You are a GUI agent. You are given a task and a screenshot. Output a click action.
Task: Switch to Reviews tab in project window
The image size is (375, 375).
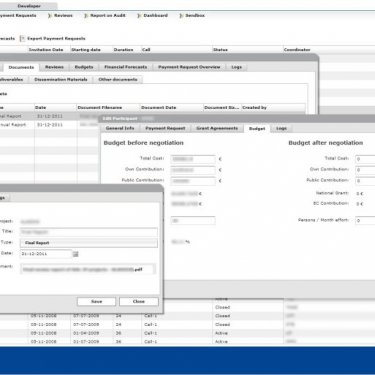coord(54,67)
